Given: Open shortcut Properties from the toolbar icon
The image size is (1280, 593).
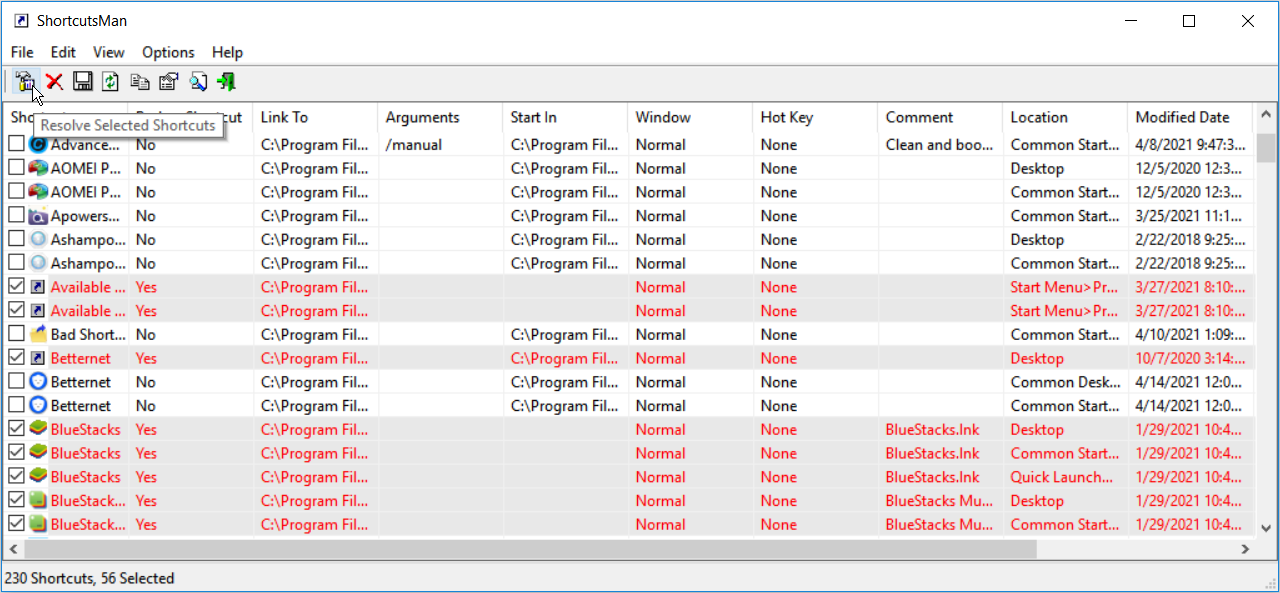Looking at the screenshot, I should point(169,82).
